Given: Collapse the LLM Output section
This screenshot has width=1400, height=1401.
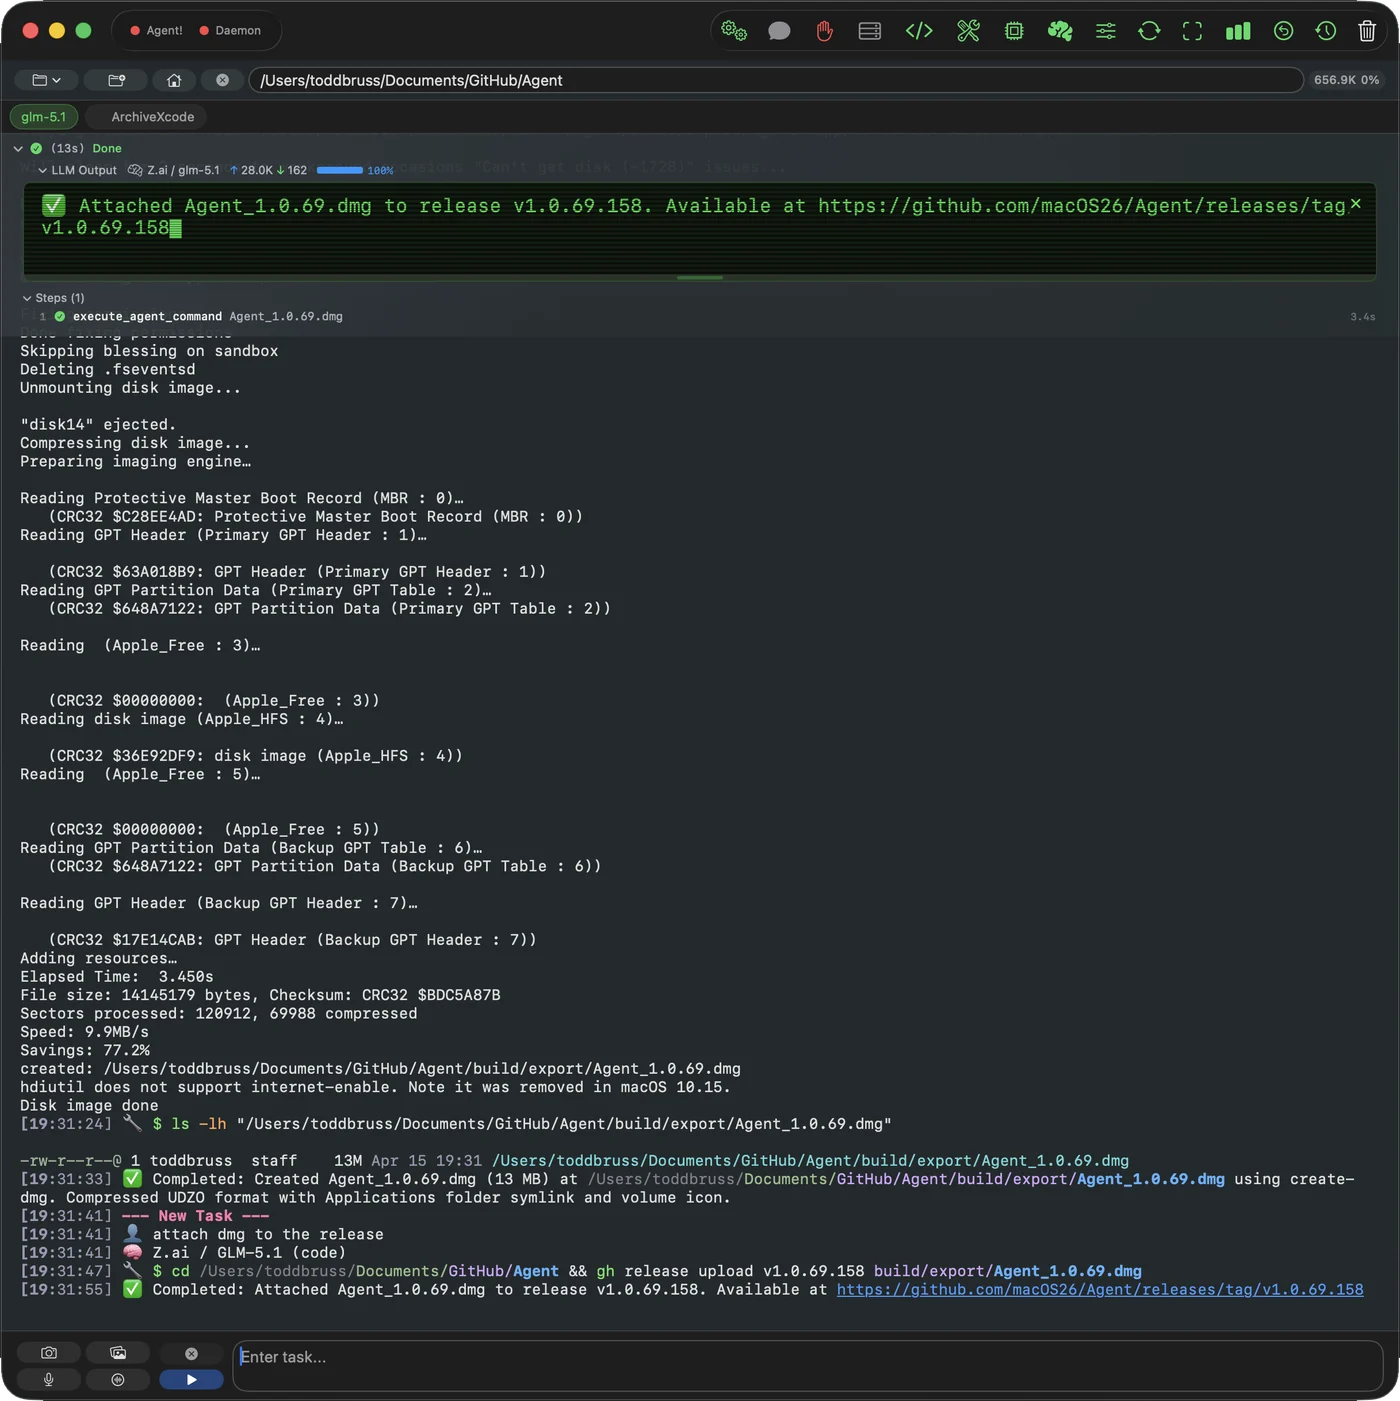Looking at the screenshot, I should click(x=43, y=170).
